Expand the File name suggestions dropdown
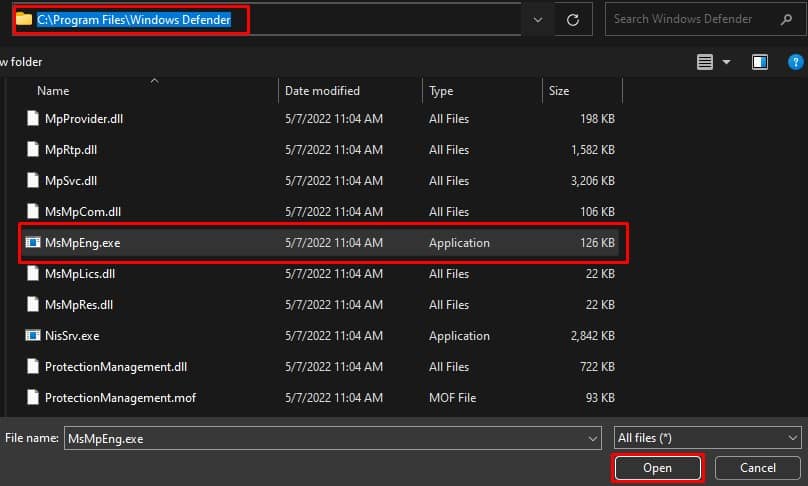The image size is (808, 486). [592, 439]
